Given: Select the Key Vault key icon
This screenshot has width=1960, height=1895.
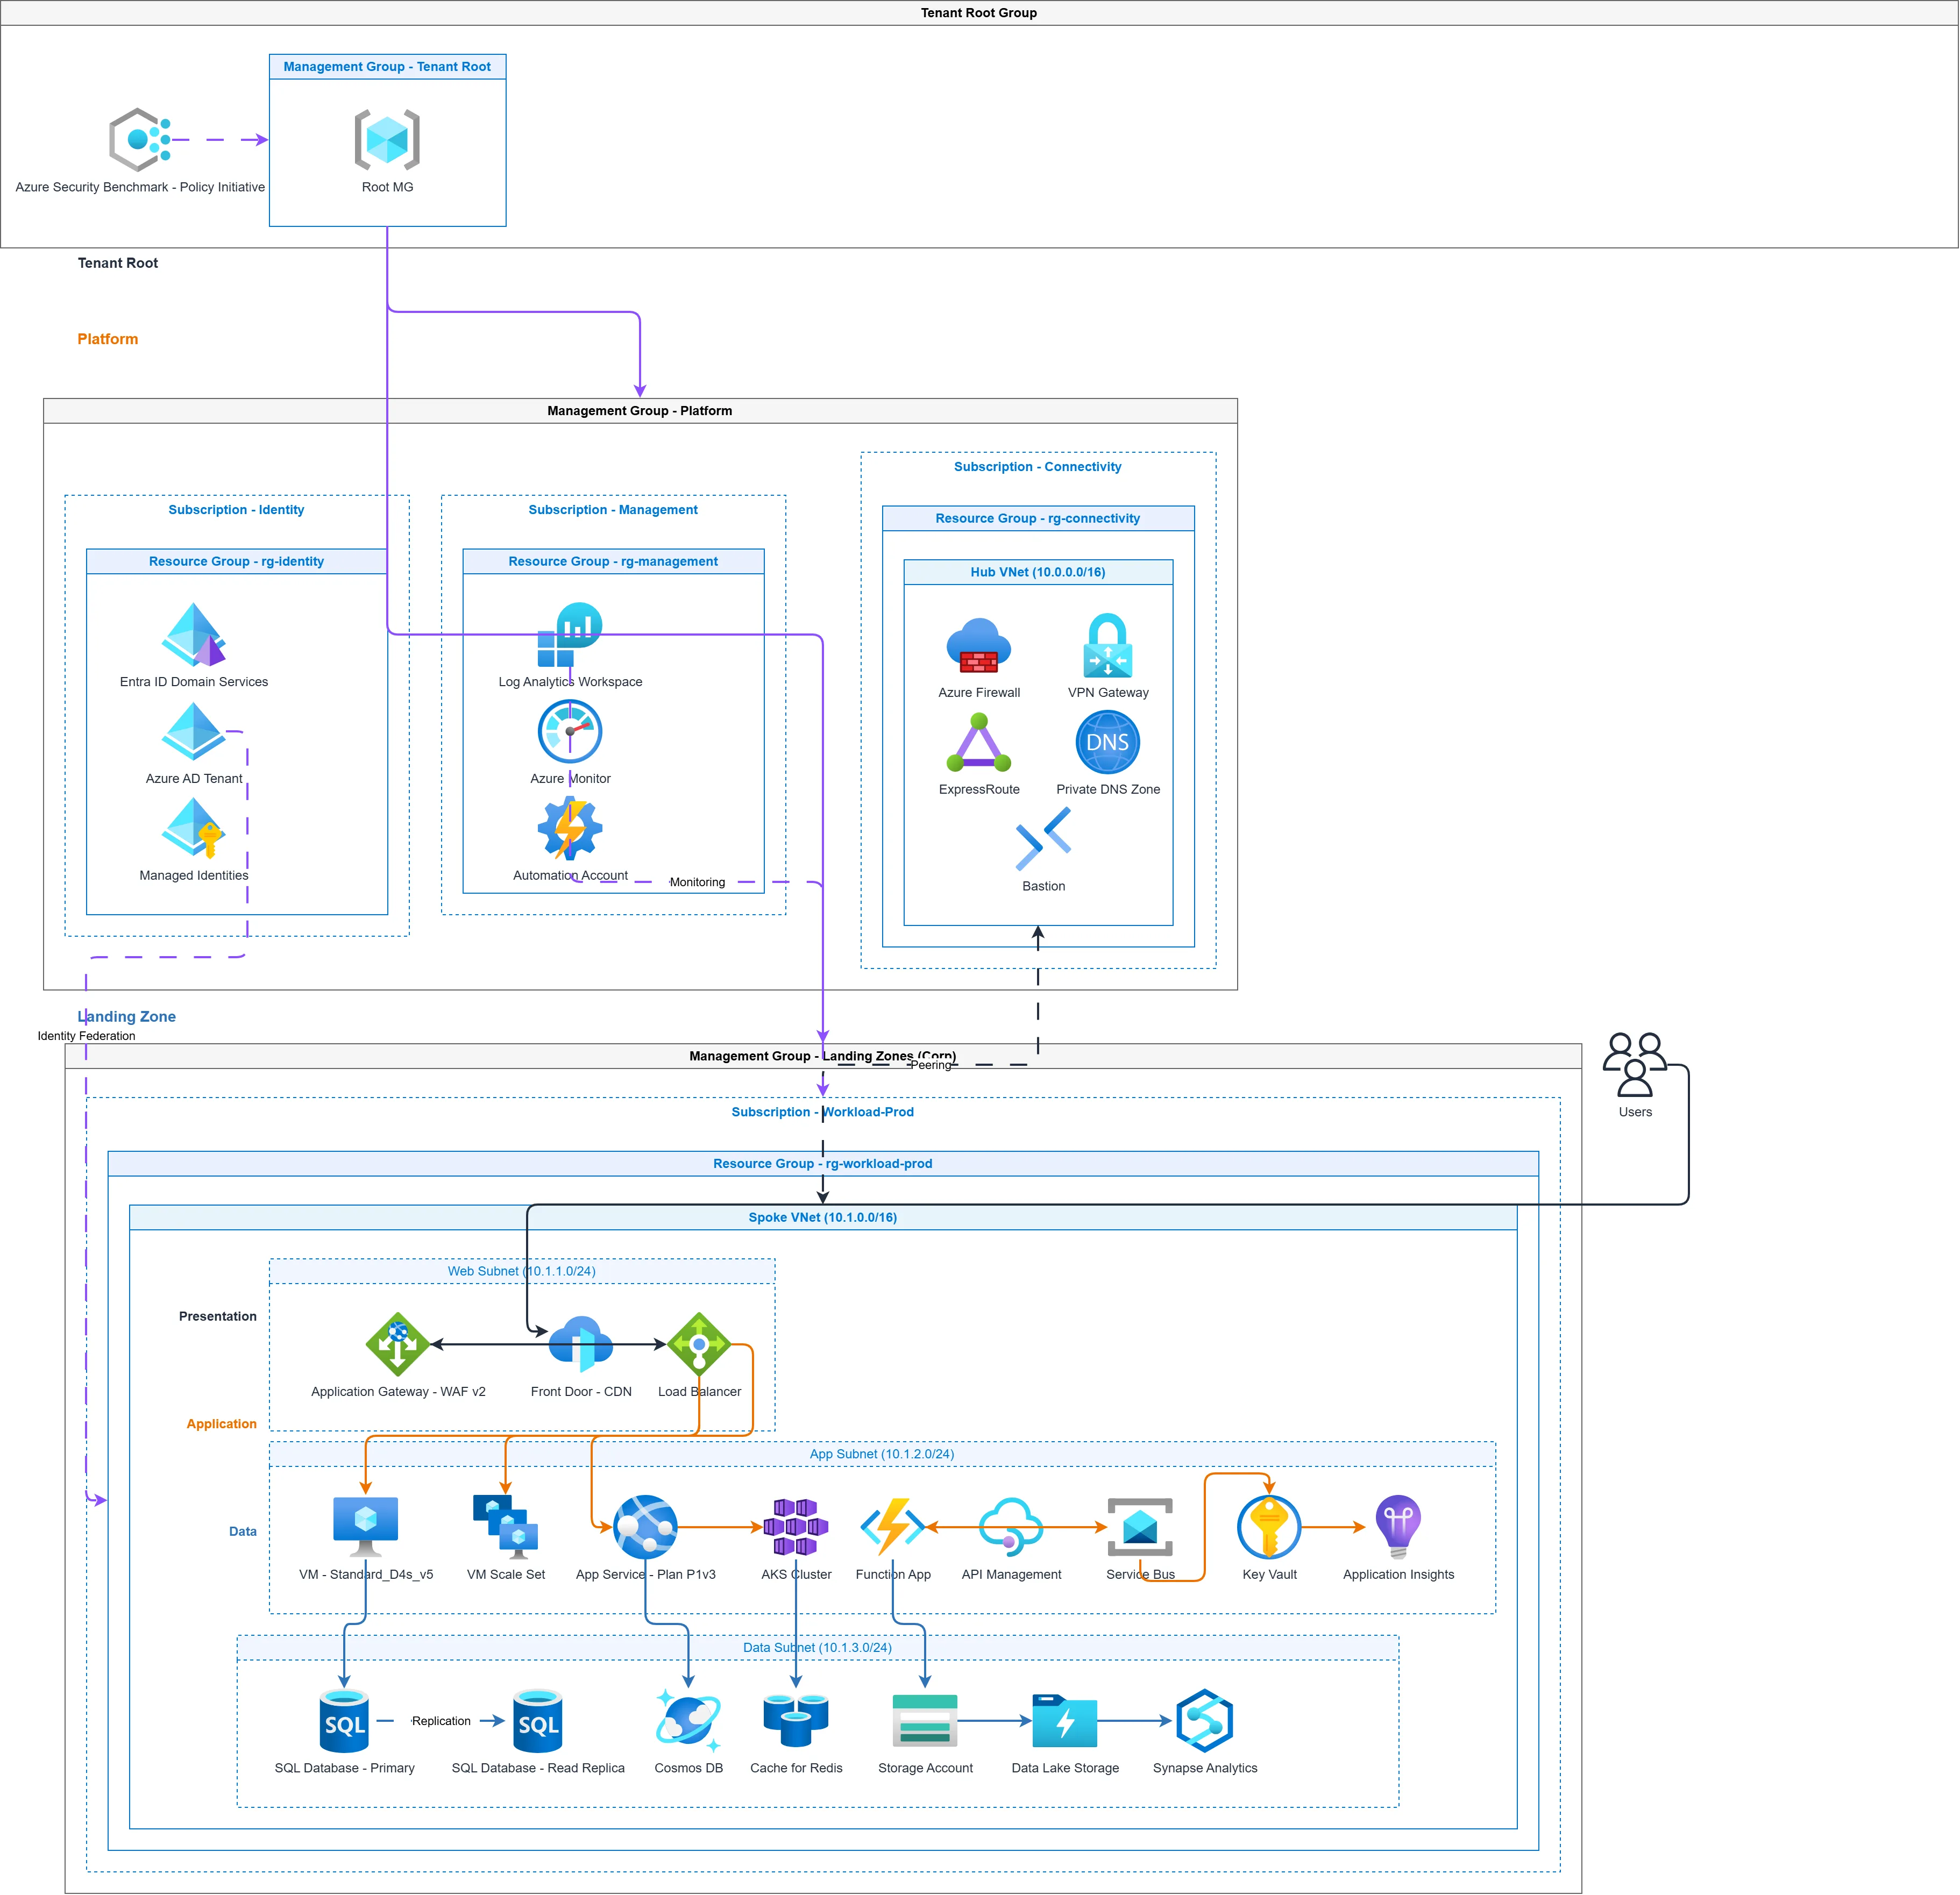Looking at the screenshot, I should 1269,1528.
